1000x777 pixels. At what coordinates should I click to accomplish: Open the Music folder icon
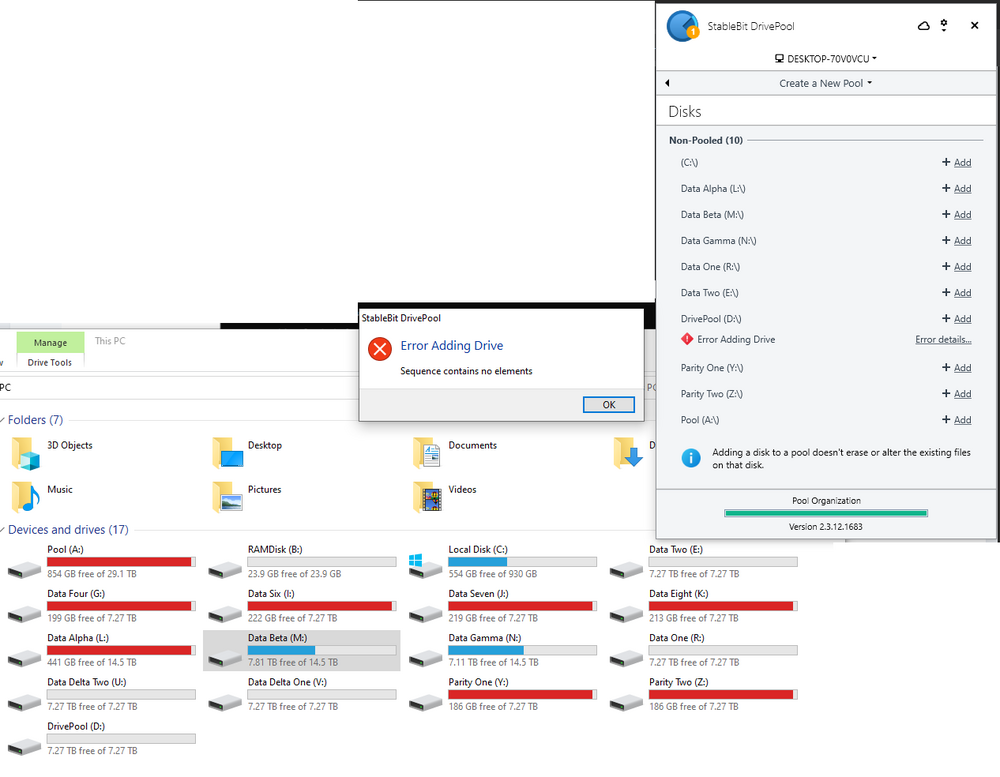[26, 497]
